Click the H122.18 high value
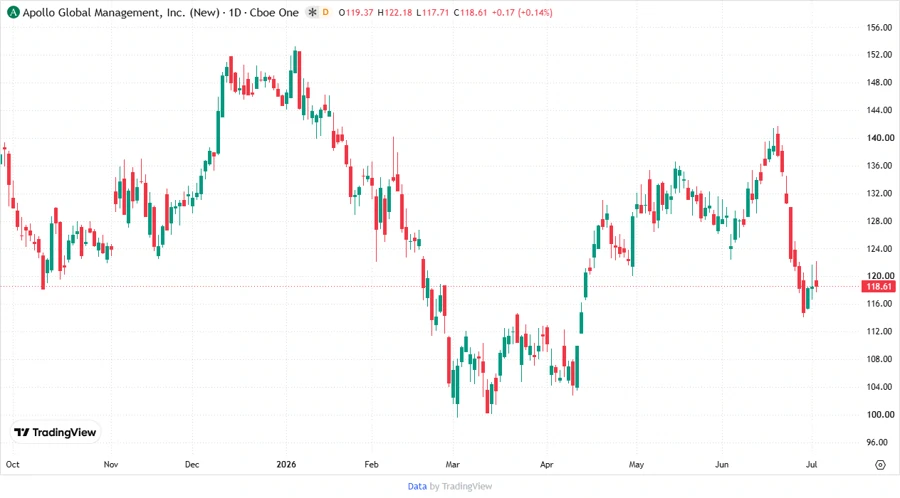 (394, 12)
